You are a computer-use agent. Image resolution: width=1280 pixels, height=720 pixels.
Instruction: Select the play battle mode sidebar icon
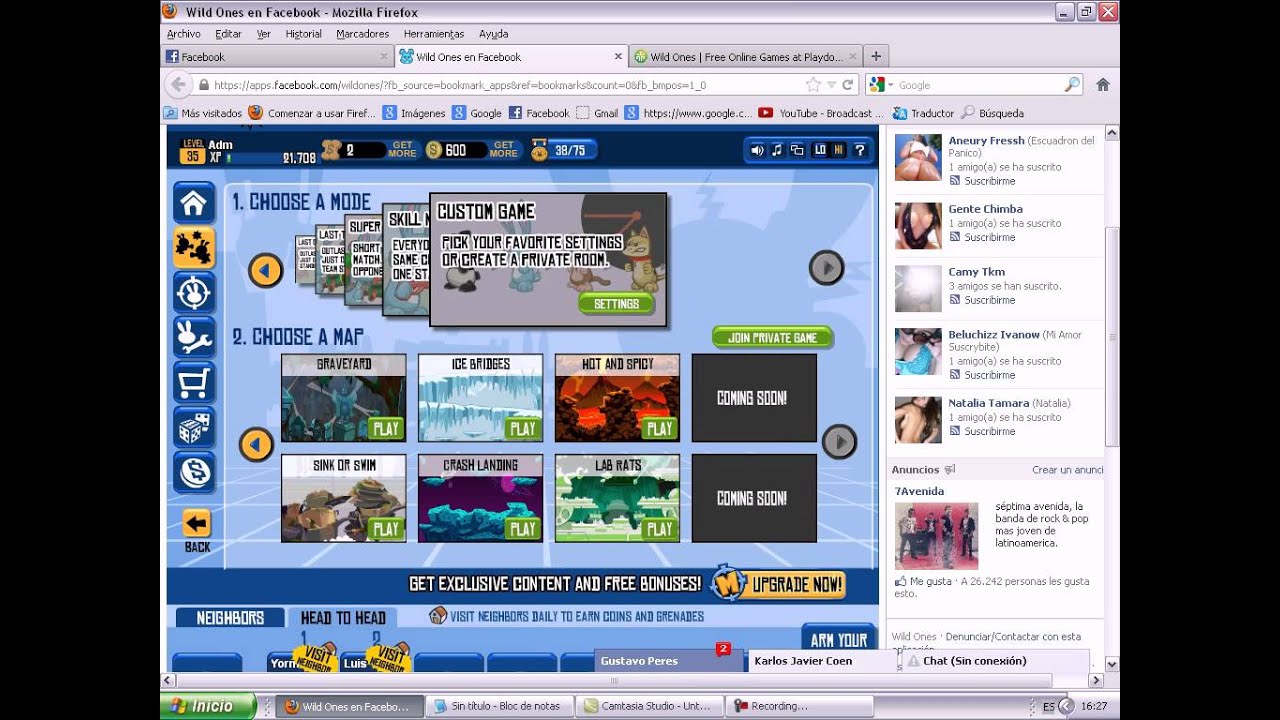pyautogui.click(x=194, y=247)
